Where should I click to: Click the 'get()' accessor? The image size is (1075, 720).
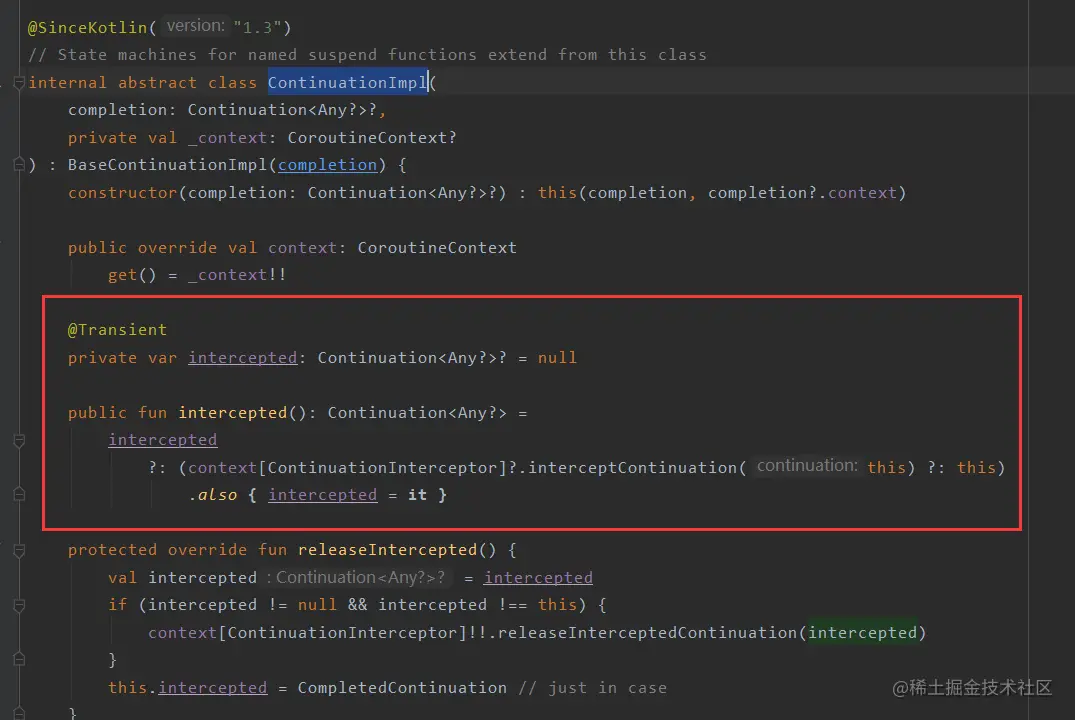point(132,275)
